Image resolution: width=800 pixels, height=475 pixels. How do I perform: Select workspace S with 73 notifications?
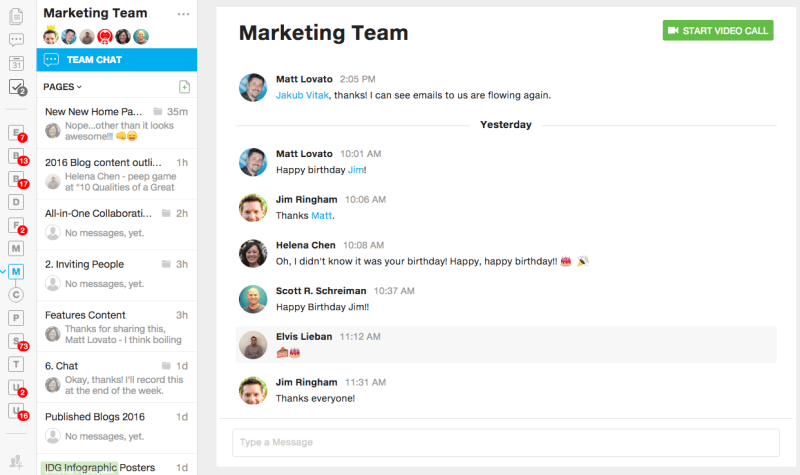16,341
